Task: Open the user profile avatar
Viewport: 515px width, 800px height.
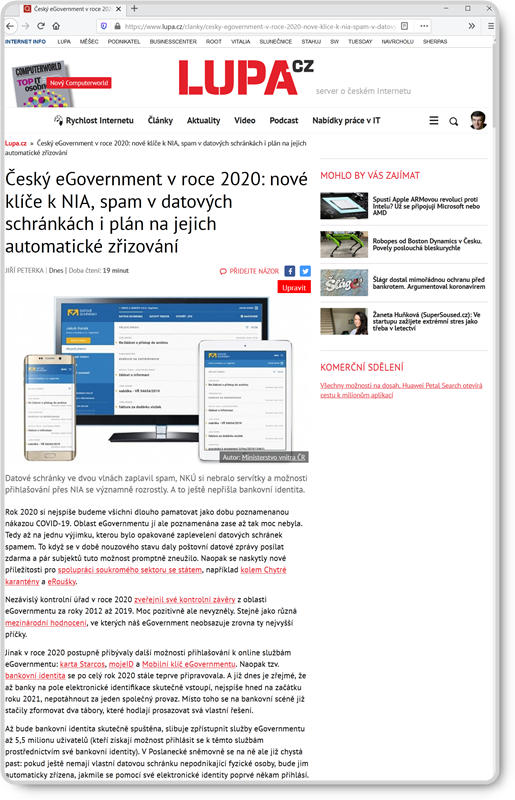Action: point(478,120)
